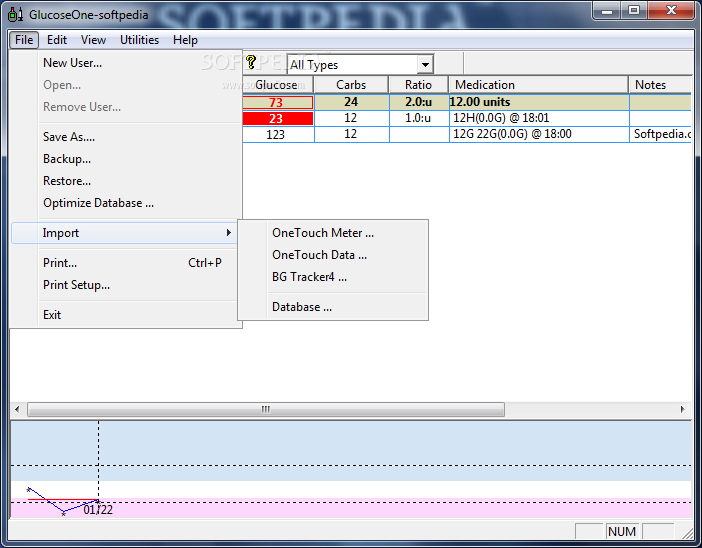Click the GlucoseOne app icon in title bar
The height and width of the screenshot is (548, 702).
(x=15, y=14)
